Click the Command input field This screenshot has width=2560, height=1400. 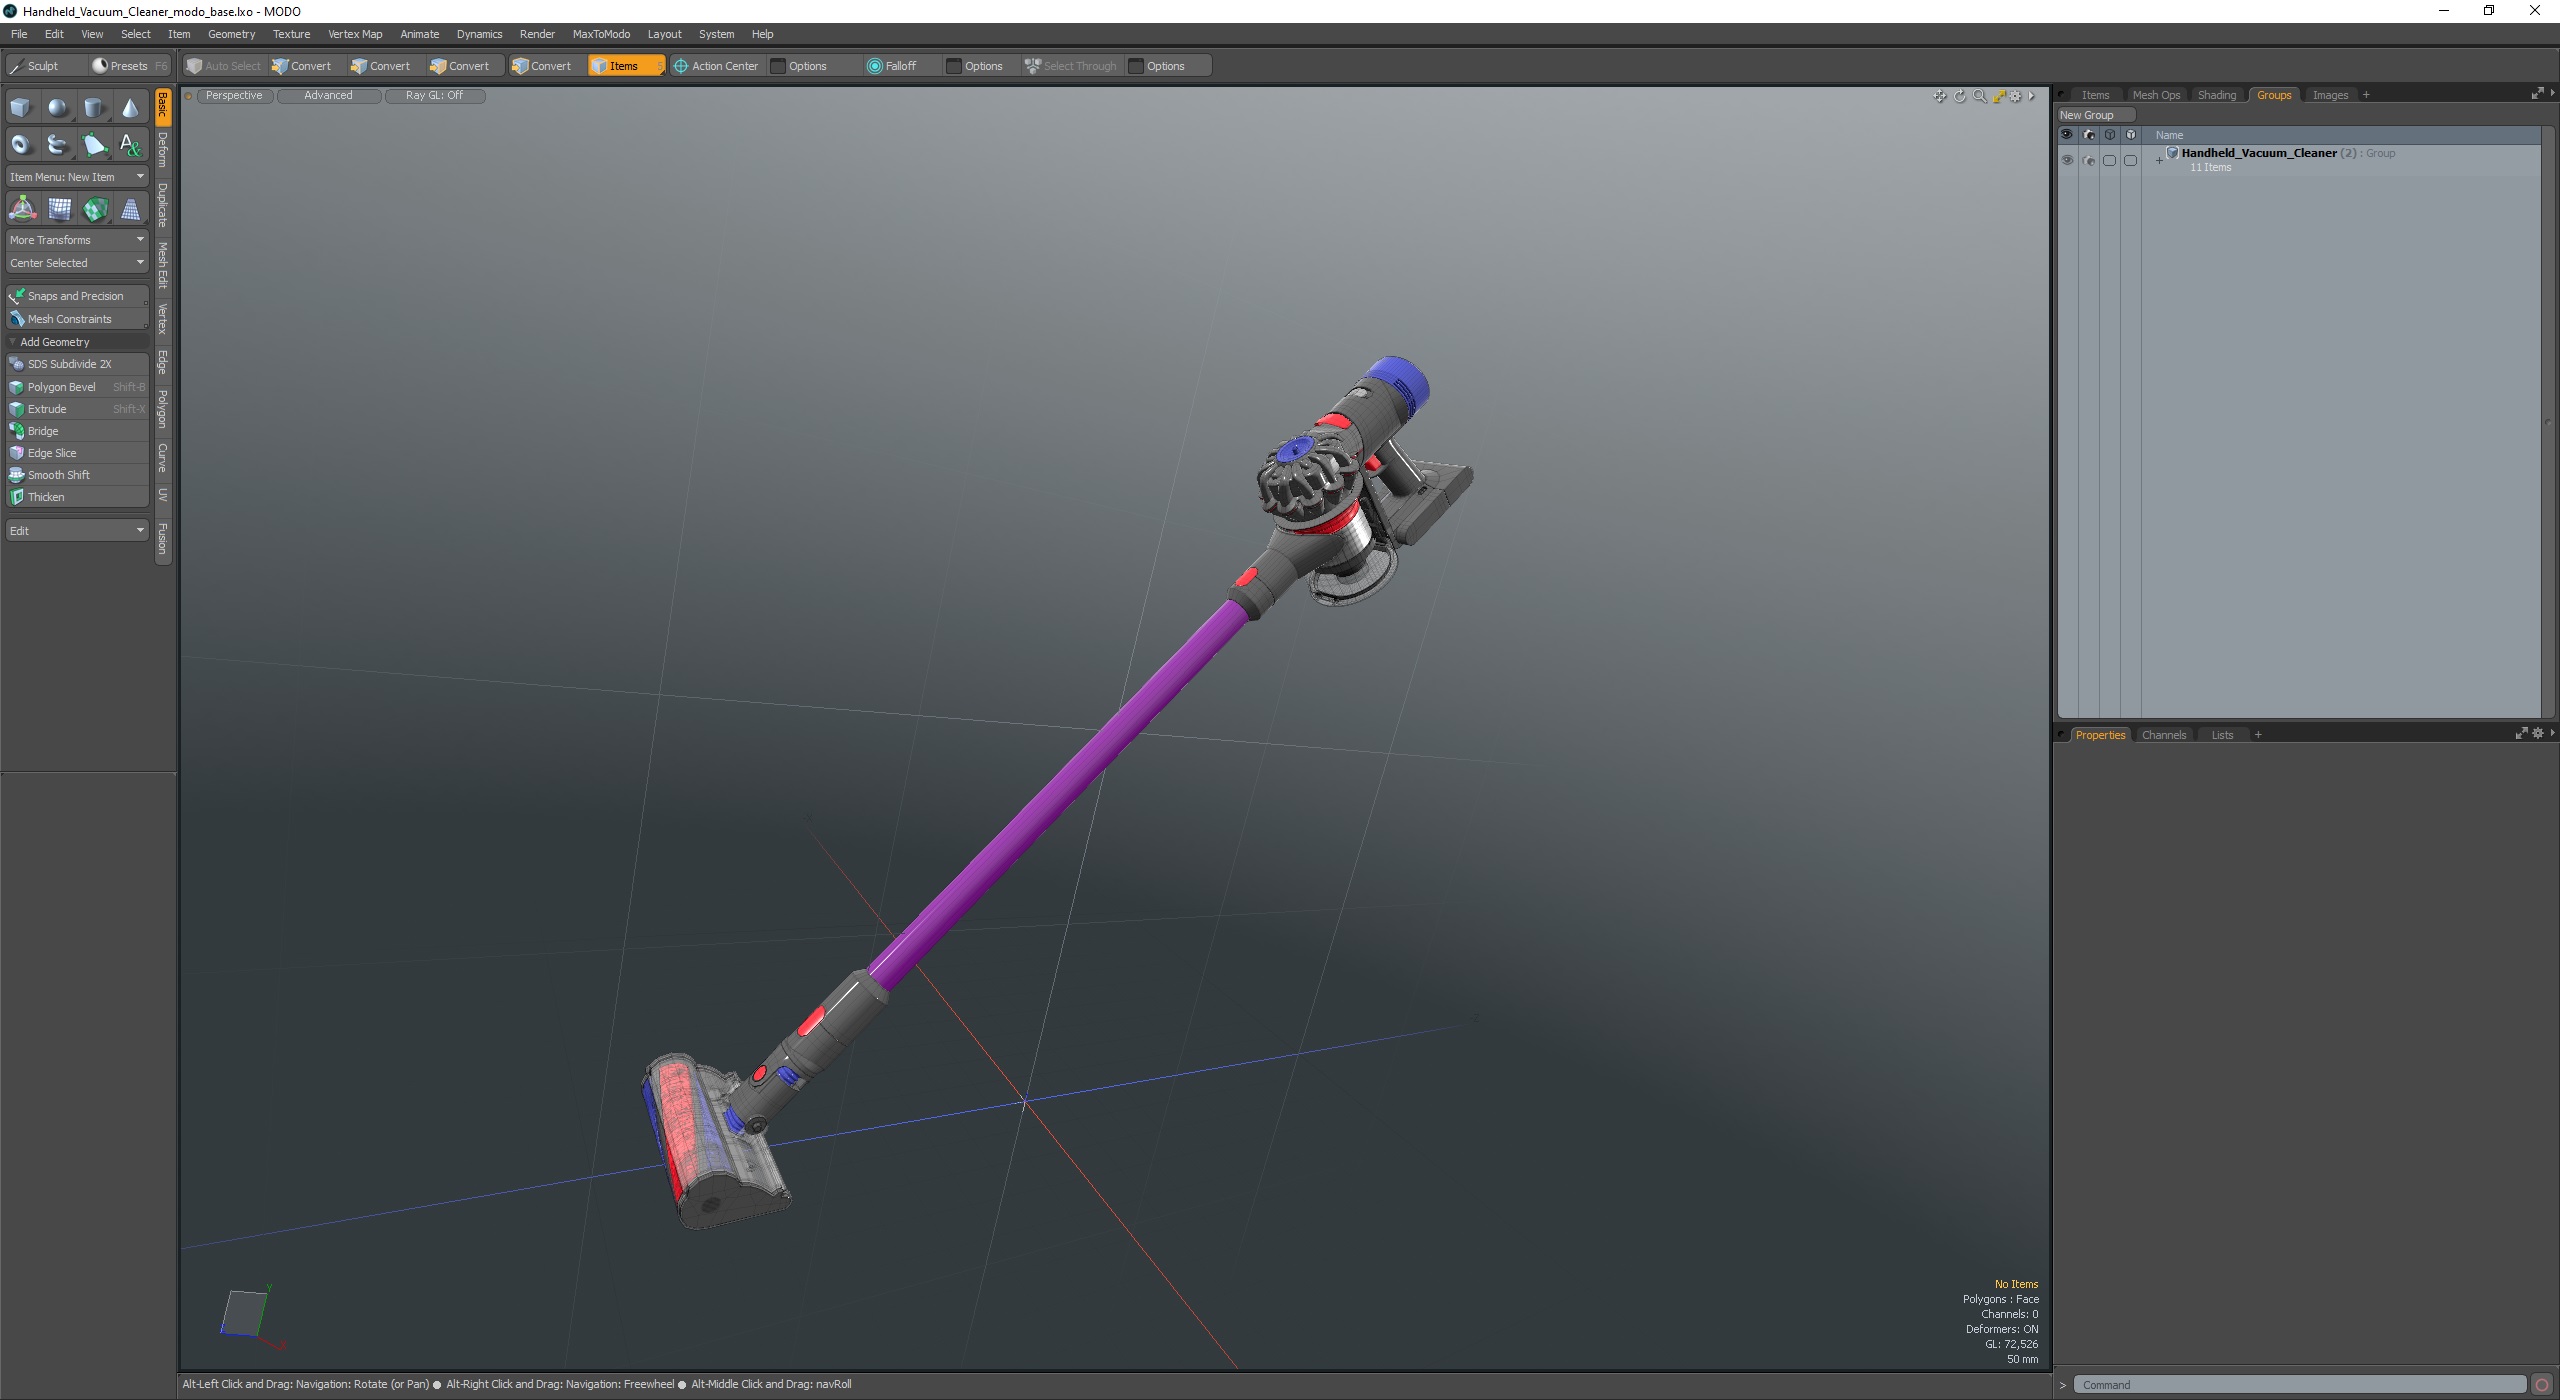pyautogui.click(x=2300, y=1385)
